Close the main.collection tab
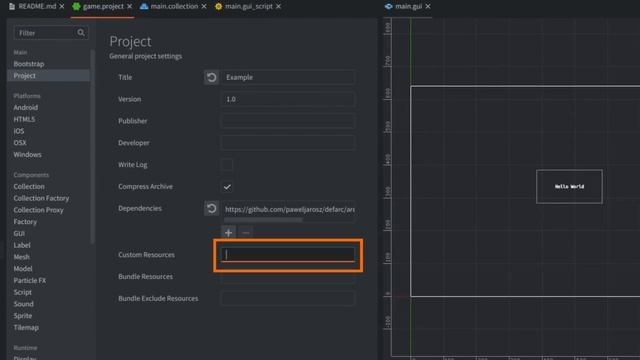The image size is (640, 360). tap(204, 7)
